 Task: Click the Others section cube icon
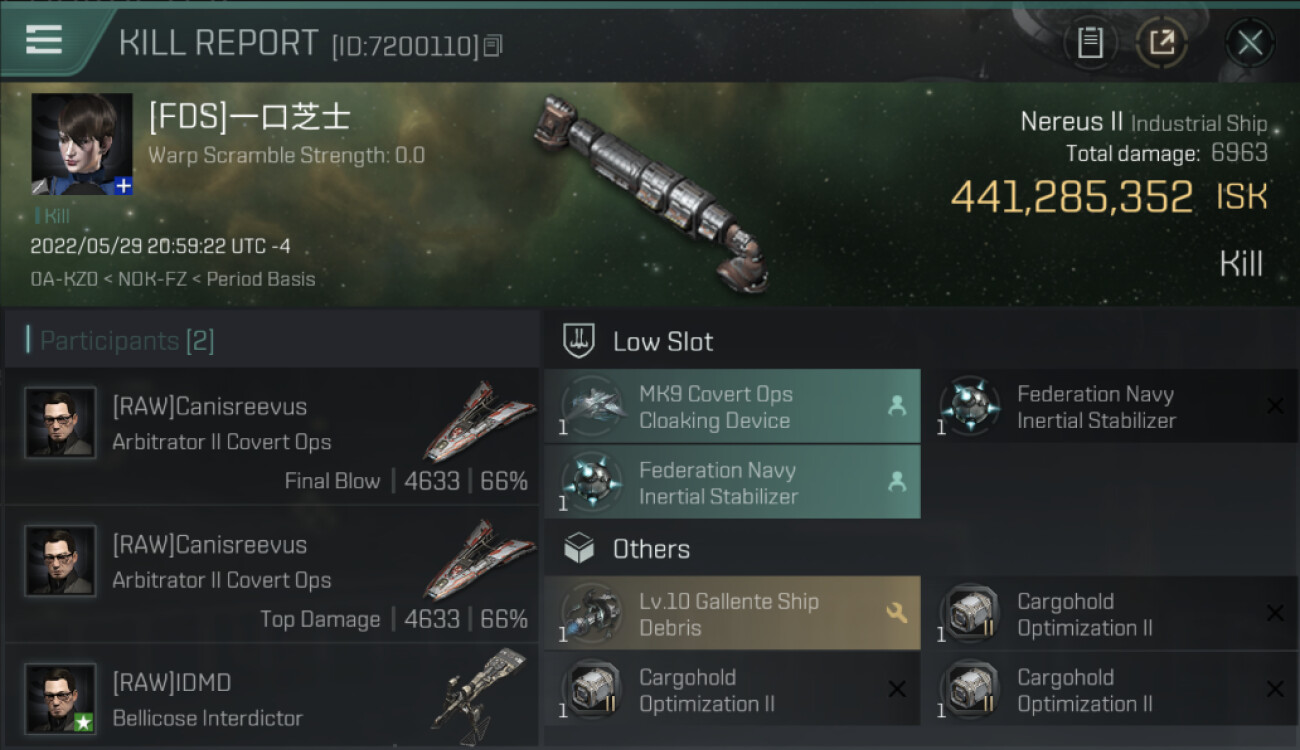(579, 548)
